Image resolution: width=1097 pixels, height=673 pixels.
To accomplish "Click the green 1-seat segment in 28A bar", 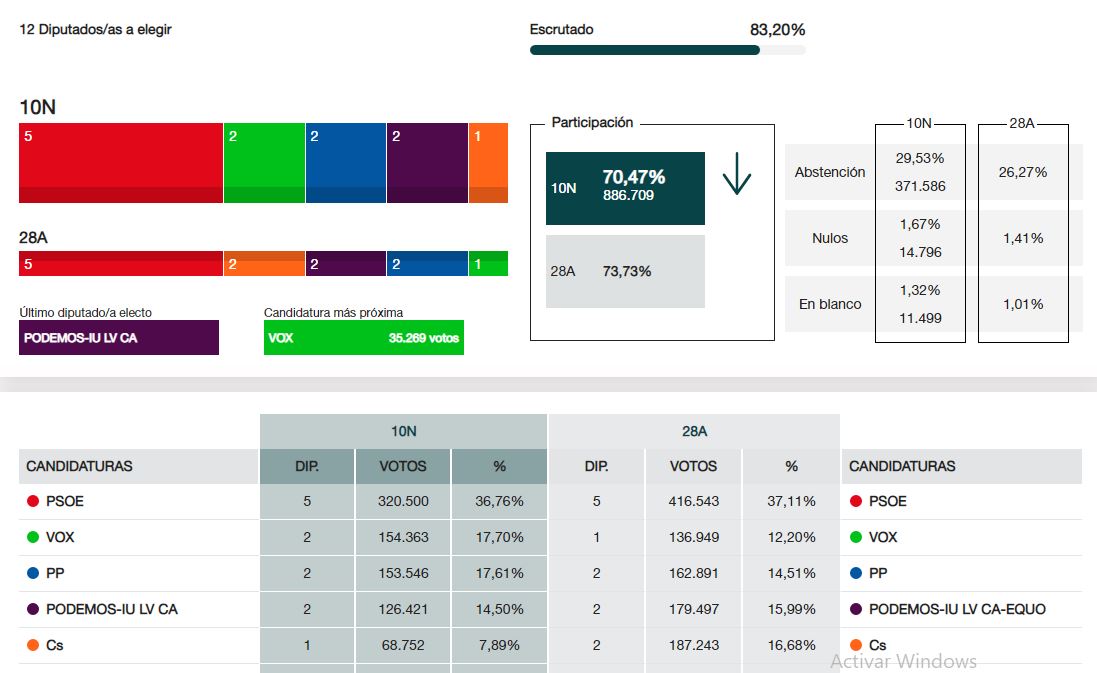I will tap(488, 264).
